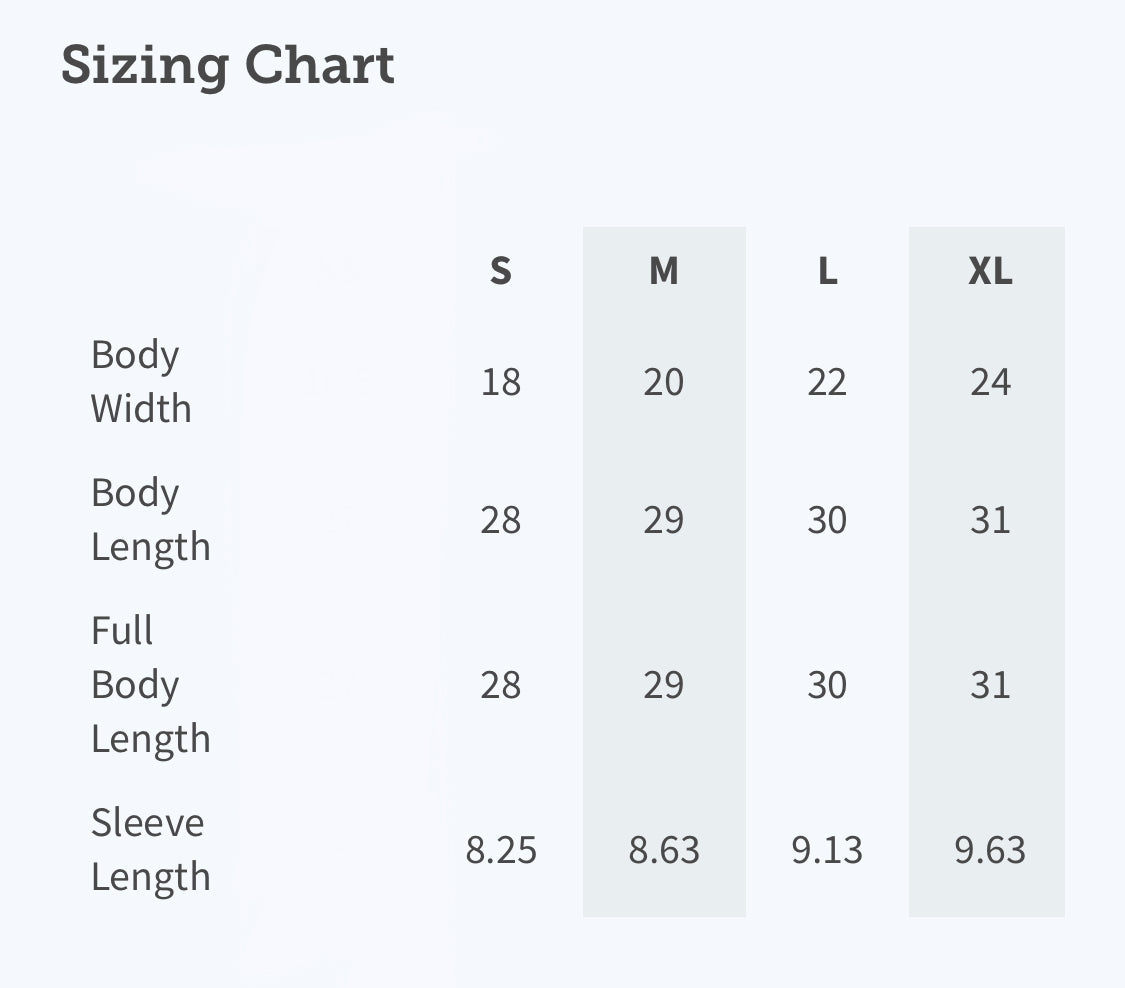Viewport: 1125px width, 988px height.
Task: Click the Body Length row label
Action: 151,520
